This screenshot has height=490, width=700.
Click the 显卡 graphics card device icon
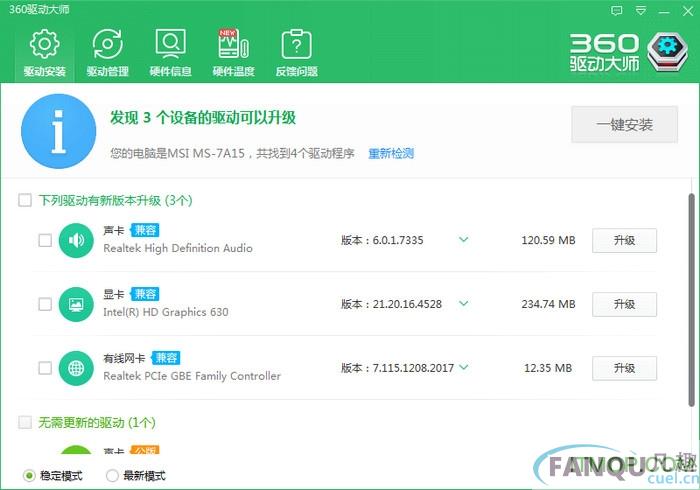[75, 305]
